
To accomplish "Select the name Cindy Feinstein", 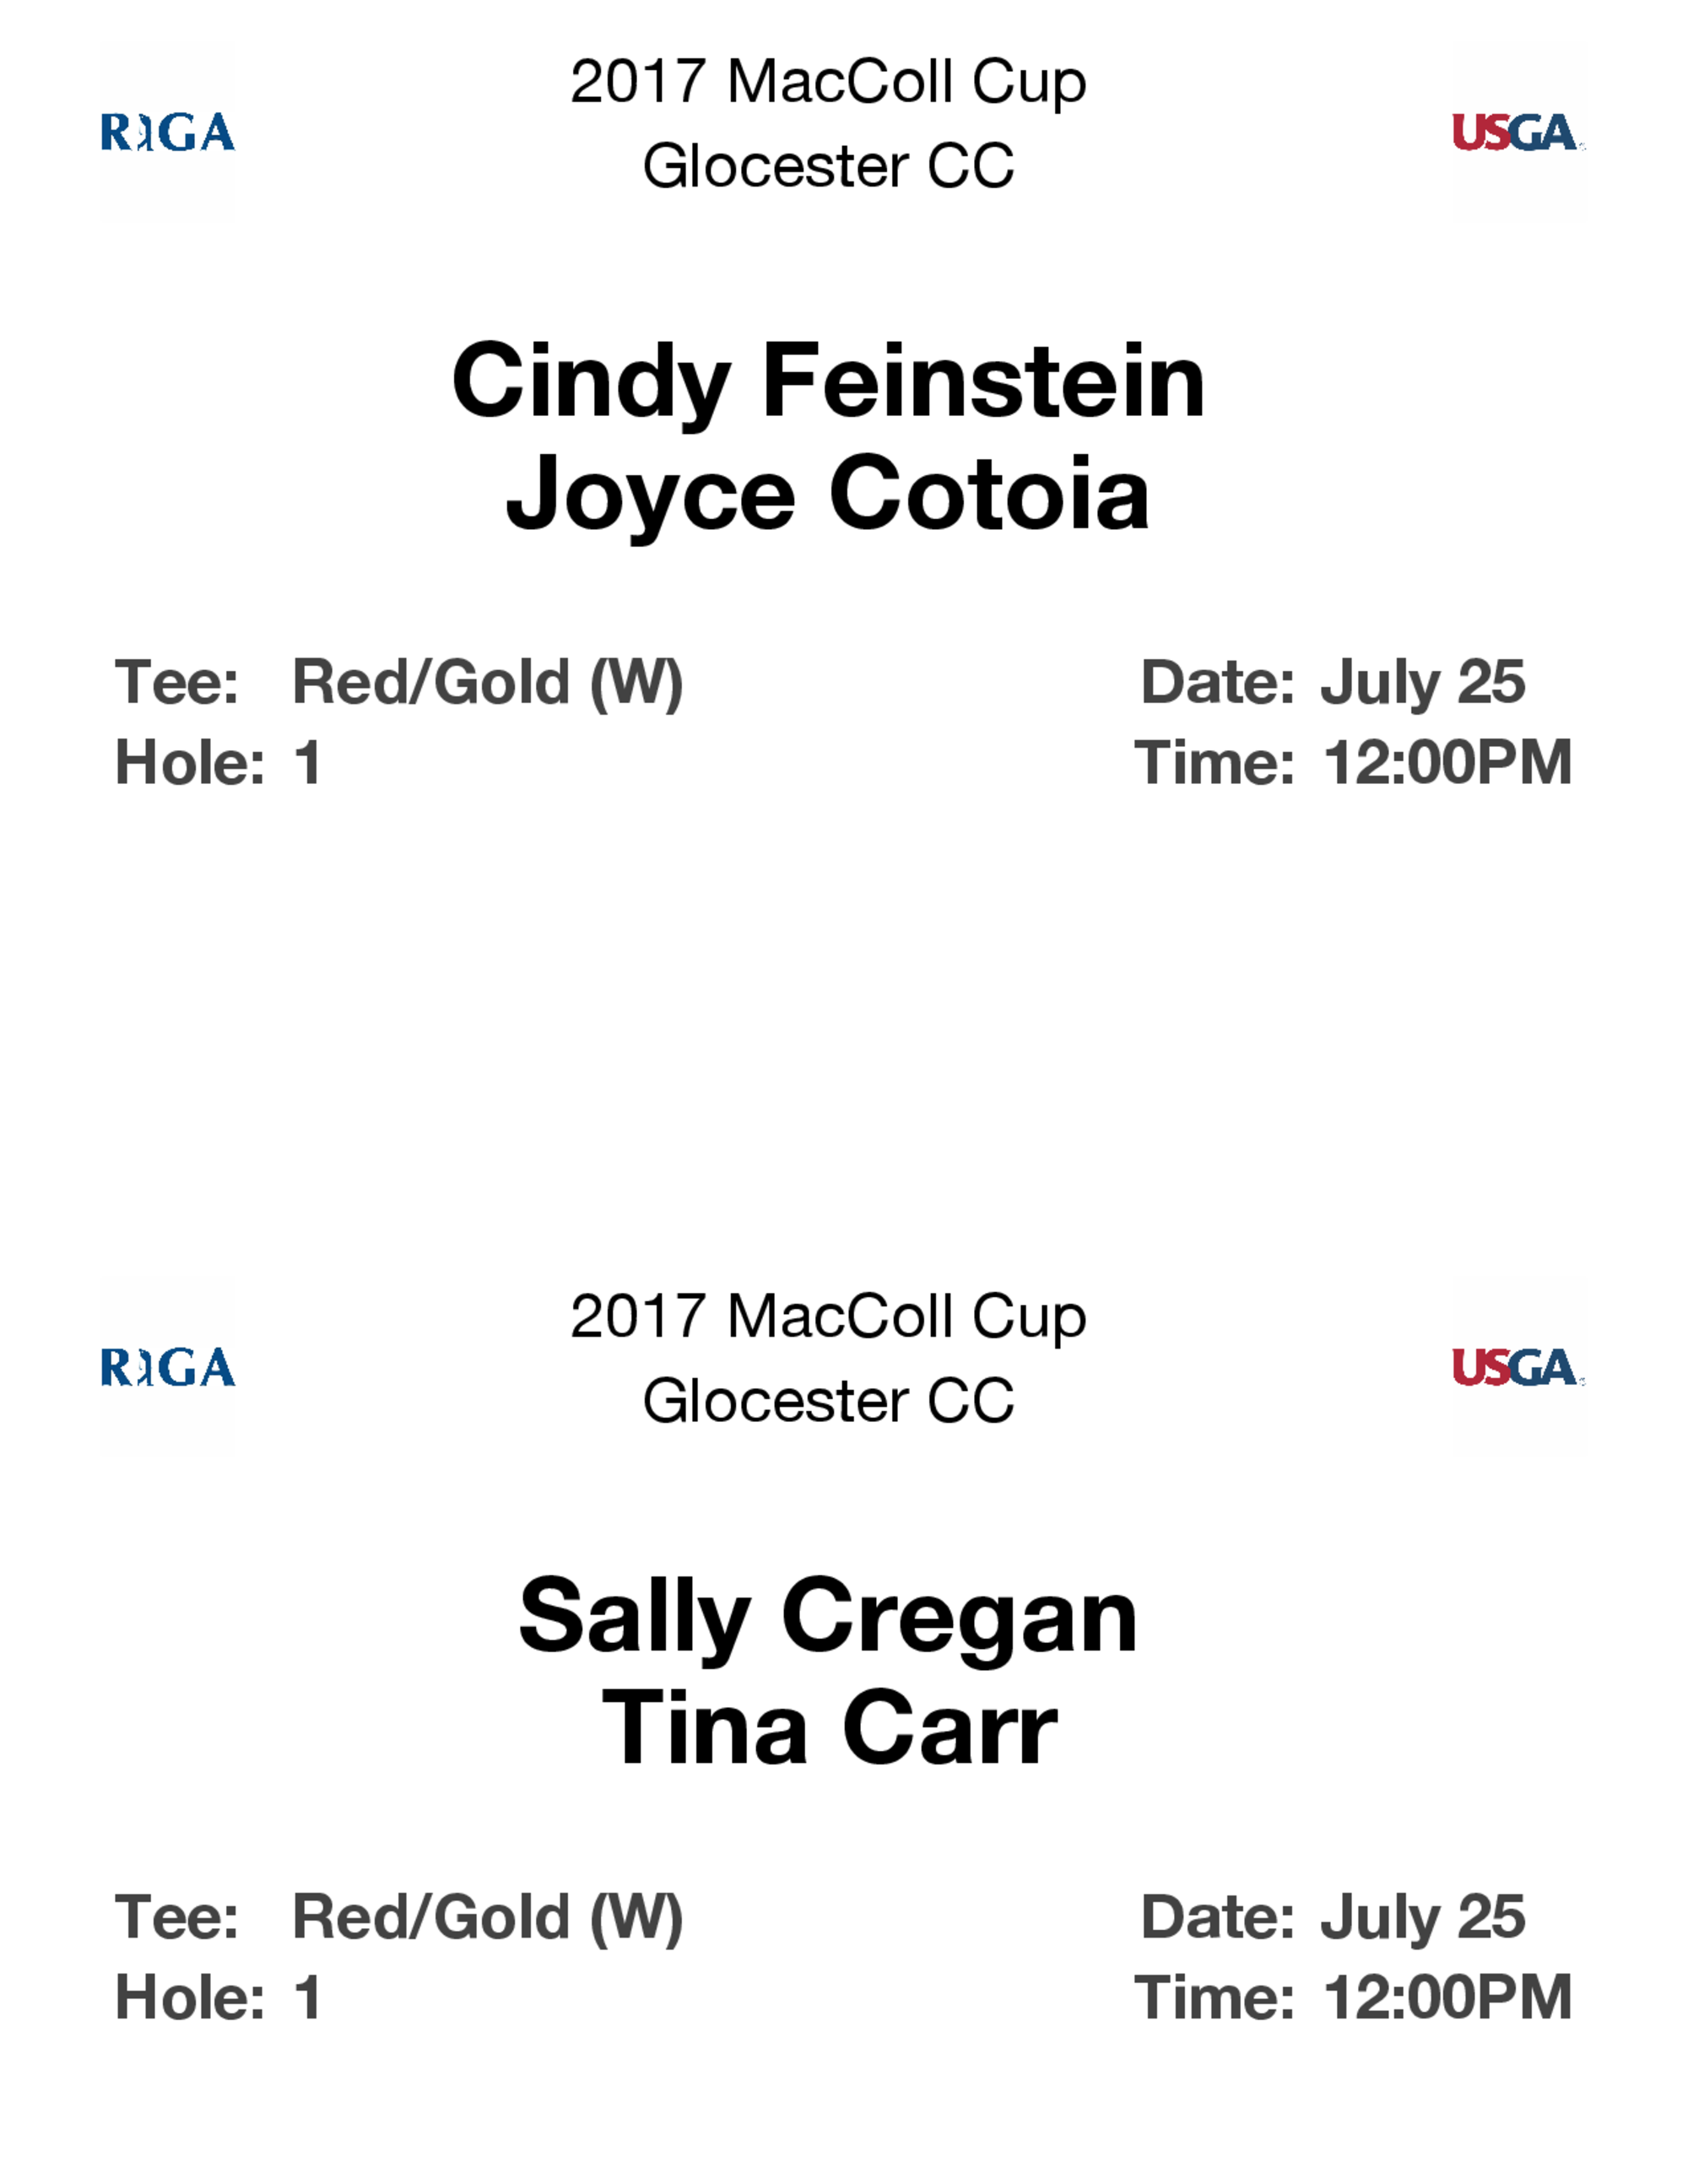I will pos(828,383).
